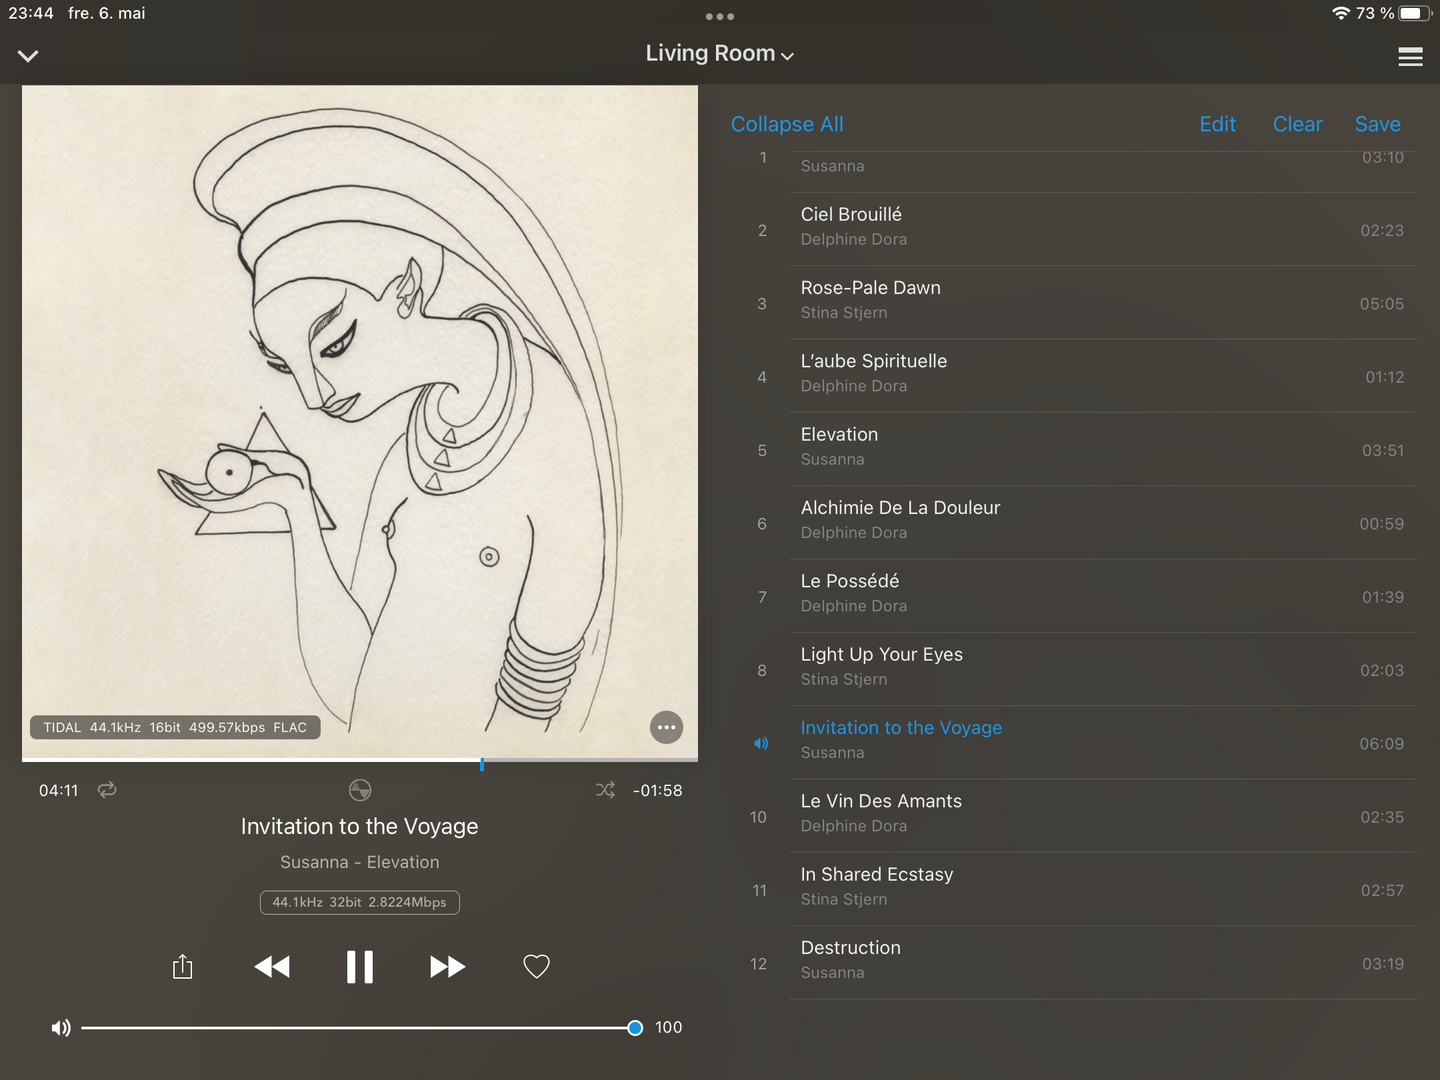This screenshot has width=1440, height=1080.
Task: Open more options on the album art
Action: click(x=666, y=727)
